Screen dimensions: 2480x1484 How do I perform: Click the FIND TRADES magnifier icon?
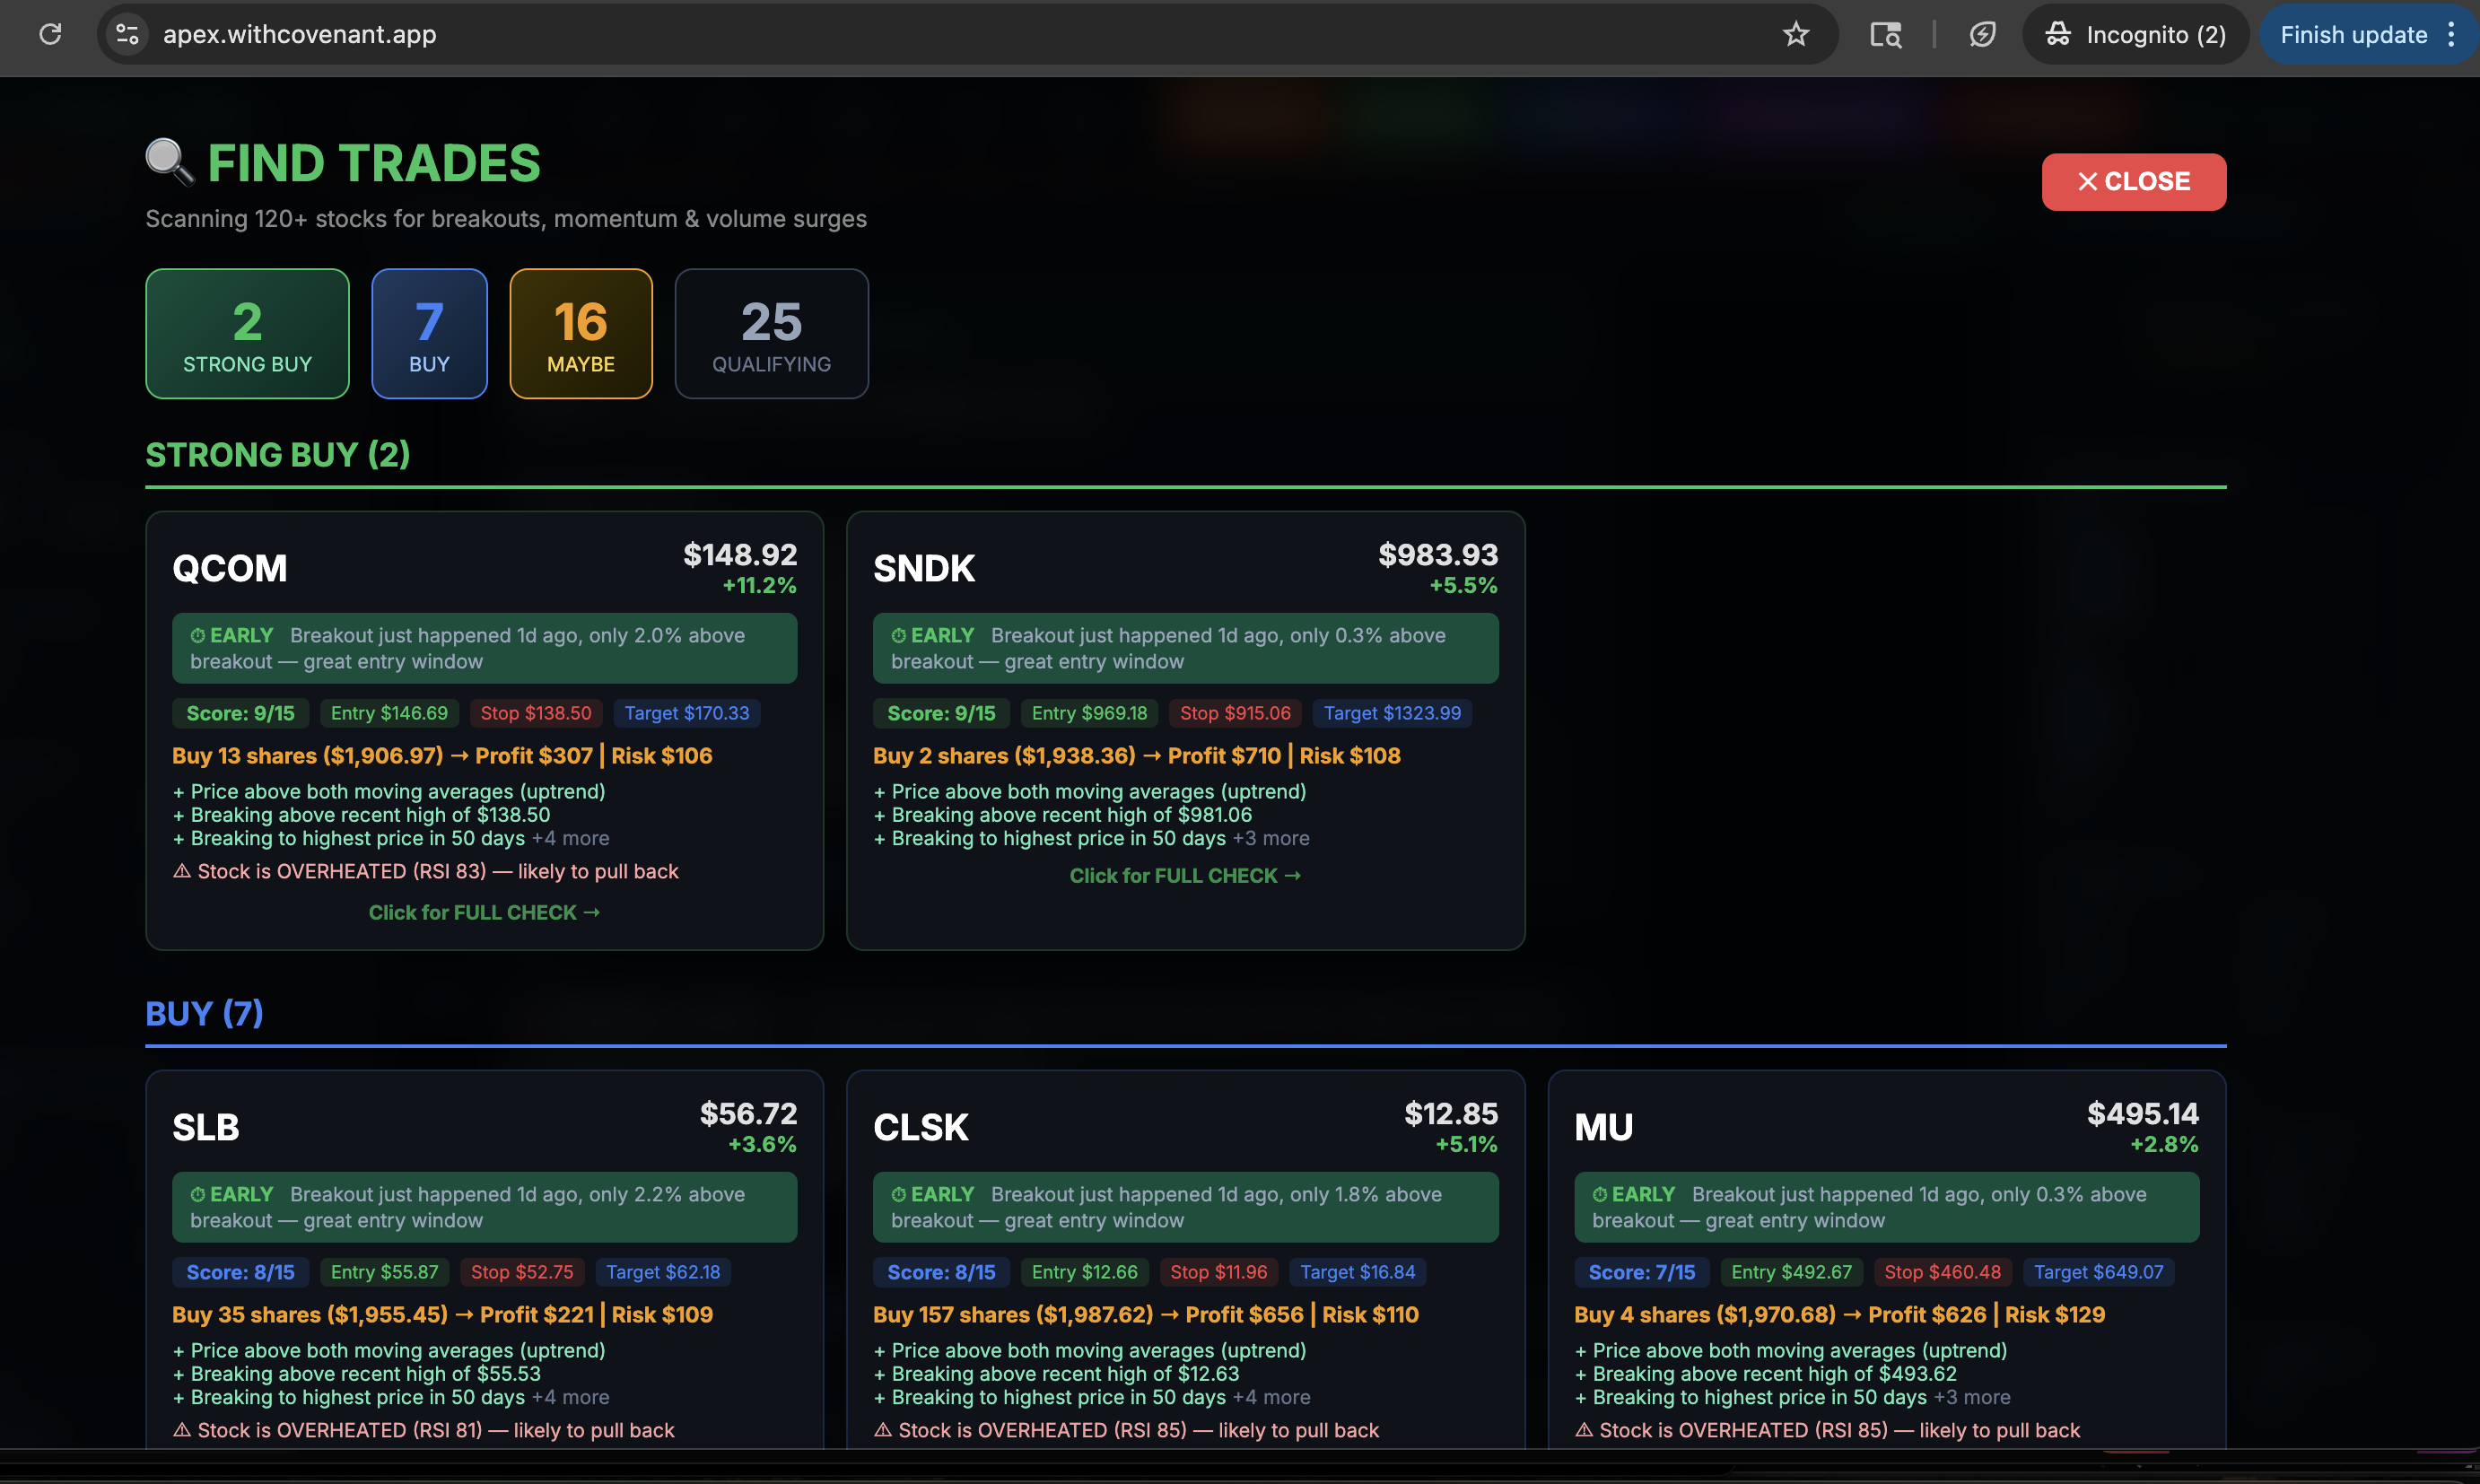click(x=169, y=162)
